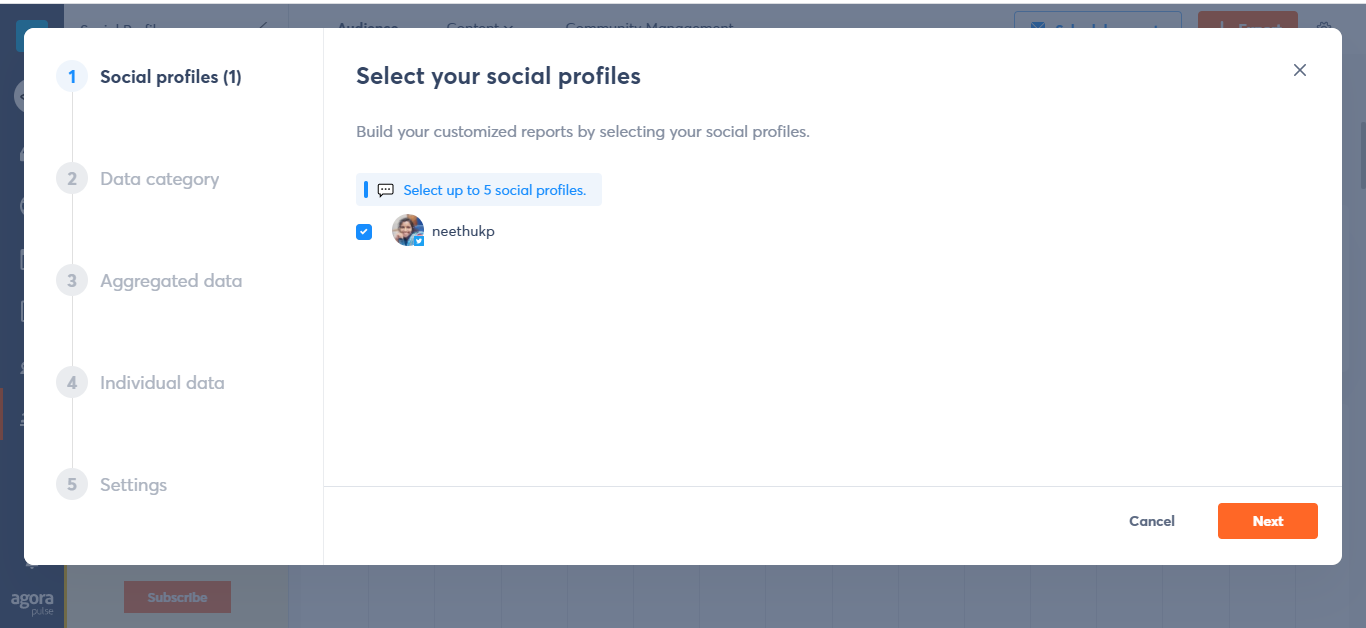This screenshot has height=628, width=1366.
Task: Click the step 3 circle icon
Action: tap(72, 281)
